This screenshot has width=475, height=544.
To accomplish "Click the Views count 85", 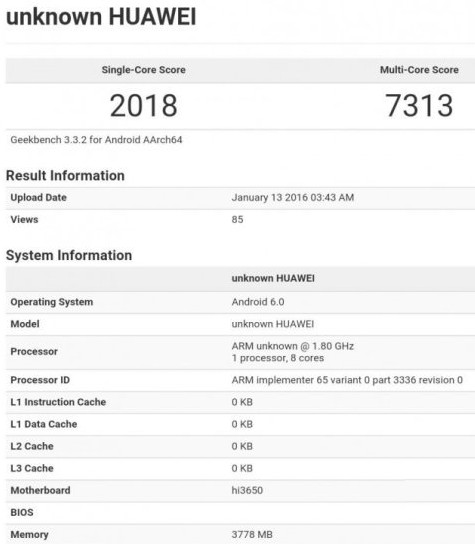I will 237,220.
